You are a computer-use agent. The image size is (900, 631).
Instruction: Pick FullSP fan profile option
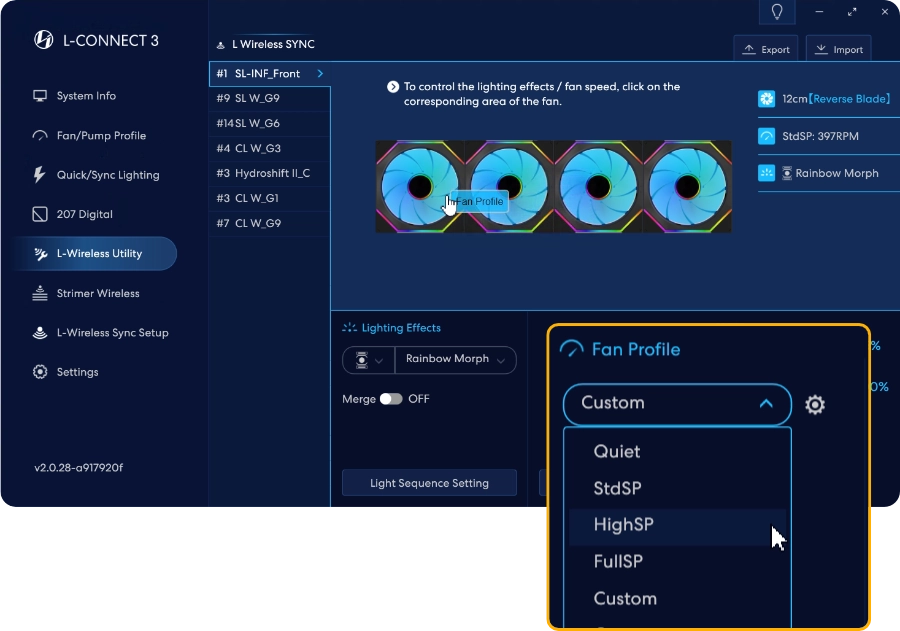pos(618,561)
